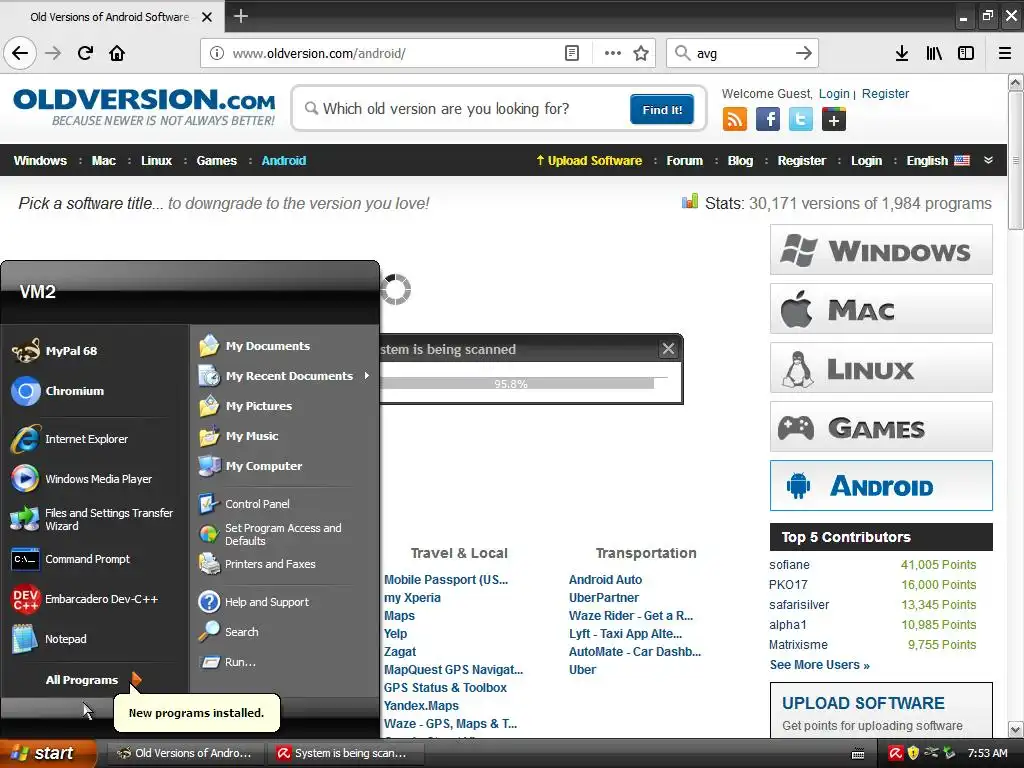Select Games in site navigation bar

coord(216,161)
